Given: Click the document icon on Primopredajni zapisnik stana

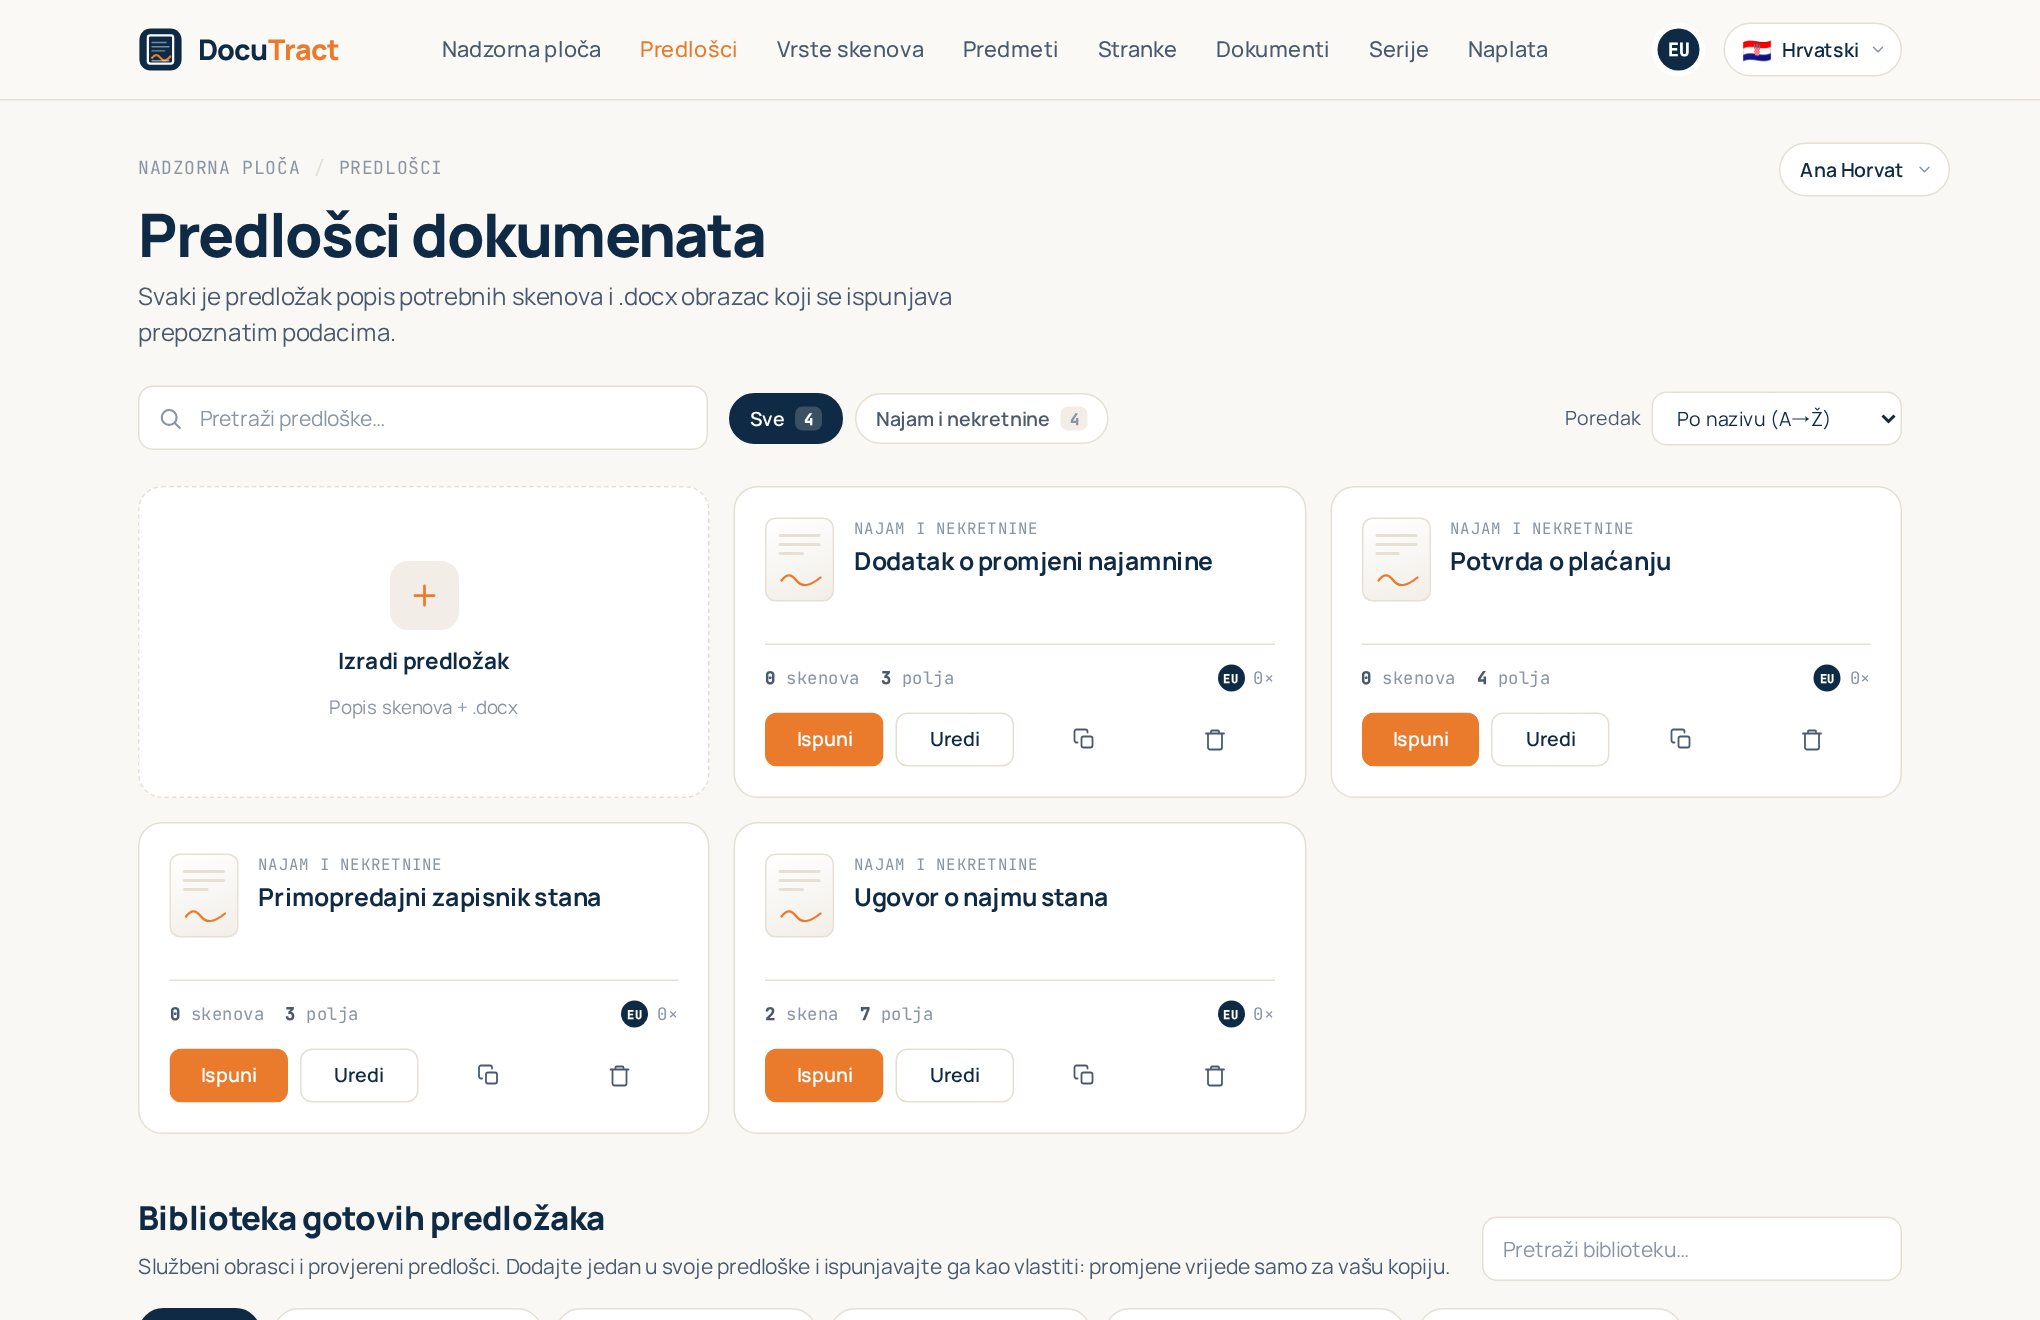Looking at the screenshot, I should pos(204,895).
